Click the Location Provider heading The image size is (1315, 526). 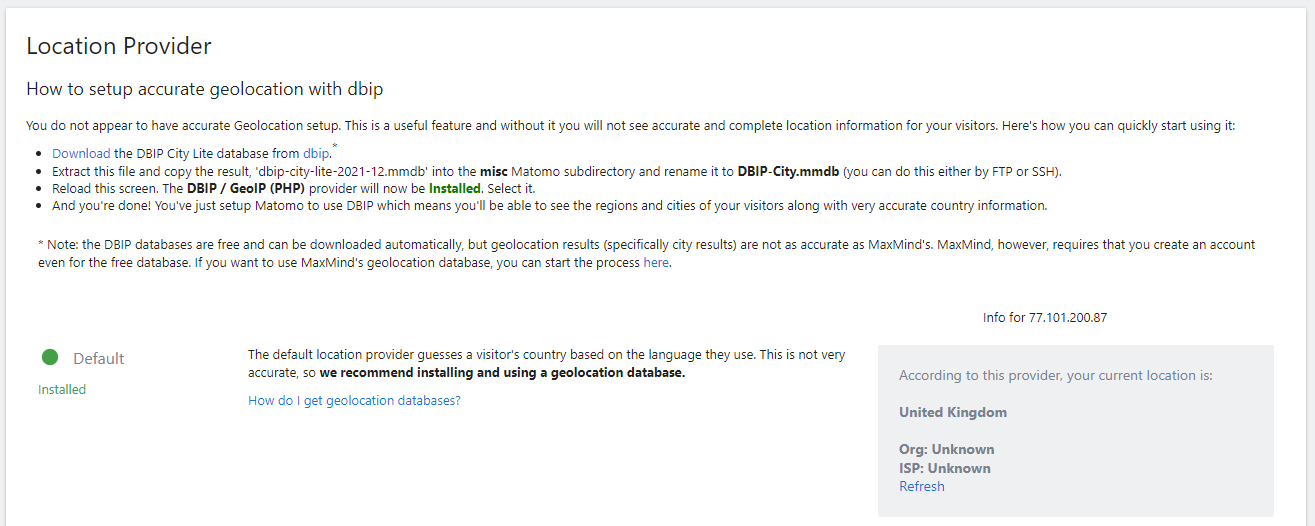(119, 46)
